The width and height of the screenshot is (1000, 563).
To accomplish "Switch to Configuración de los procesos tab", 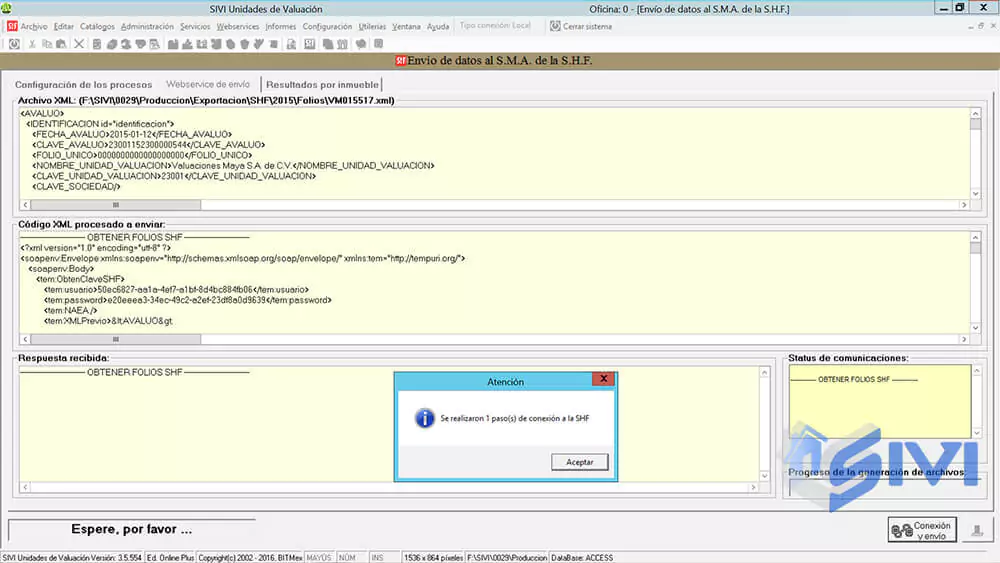I will 84,85.
